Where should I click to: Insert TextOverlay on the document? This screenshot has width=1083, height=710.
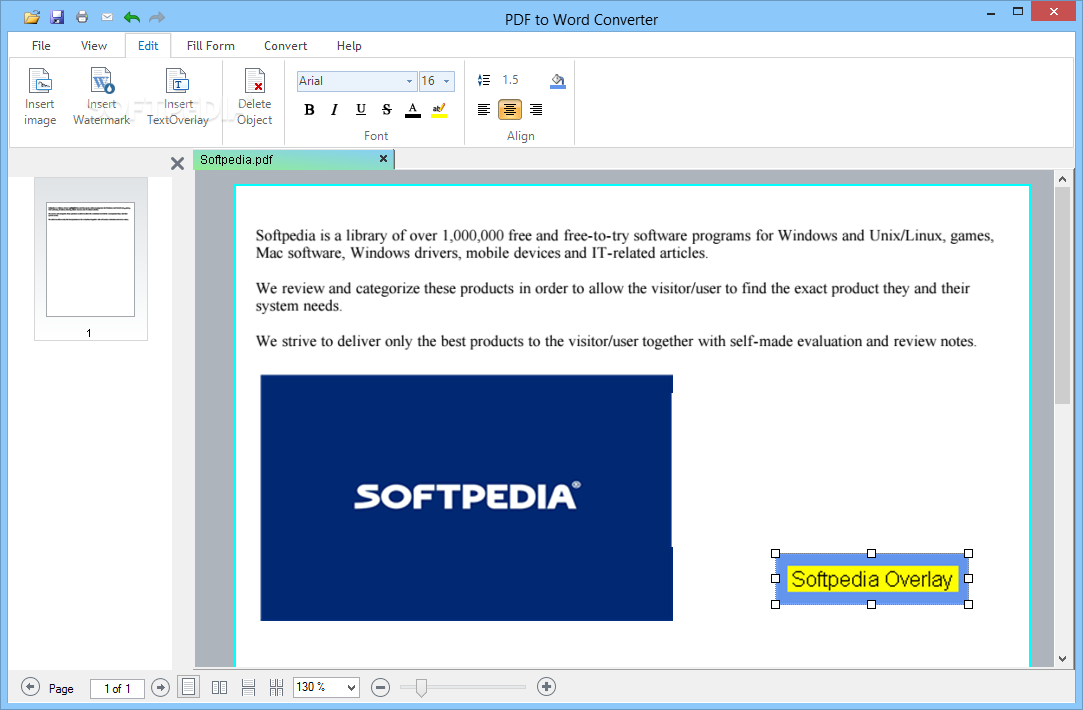click(x=178, y=97)
